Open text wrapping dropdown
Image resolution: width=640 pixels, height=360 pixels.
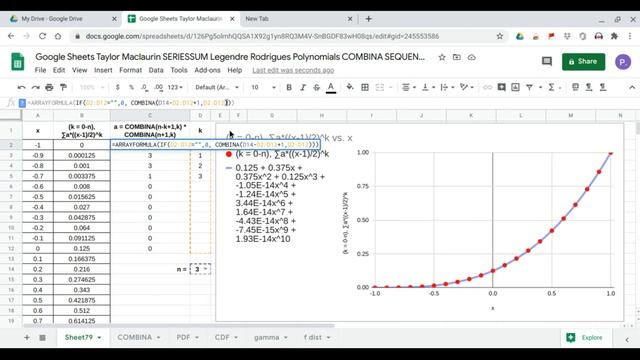[x=447, y=87]
